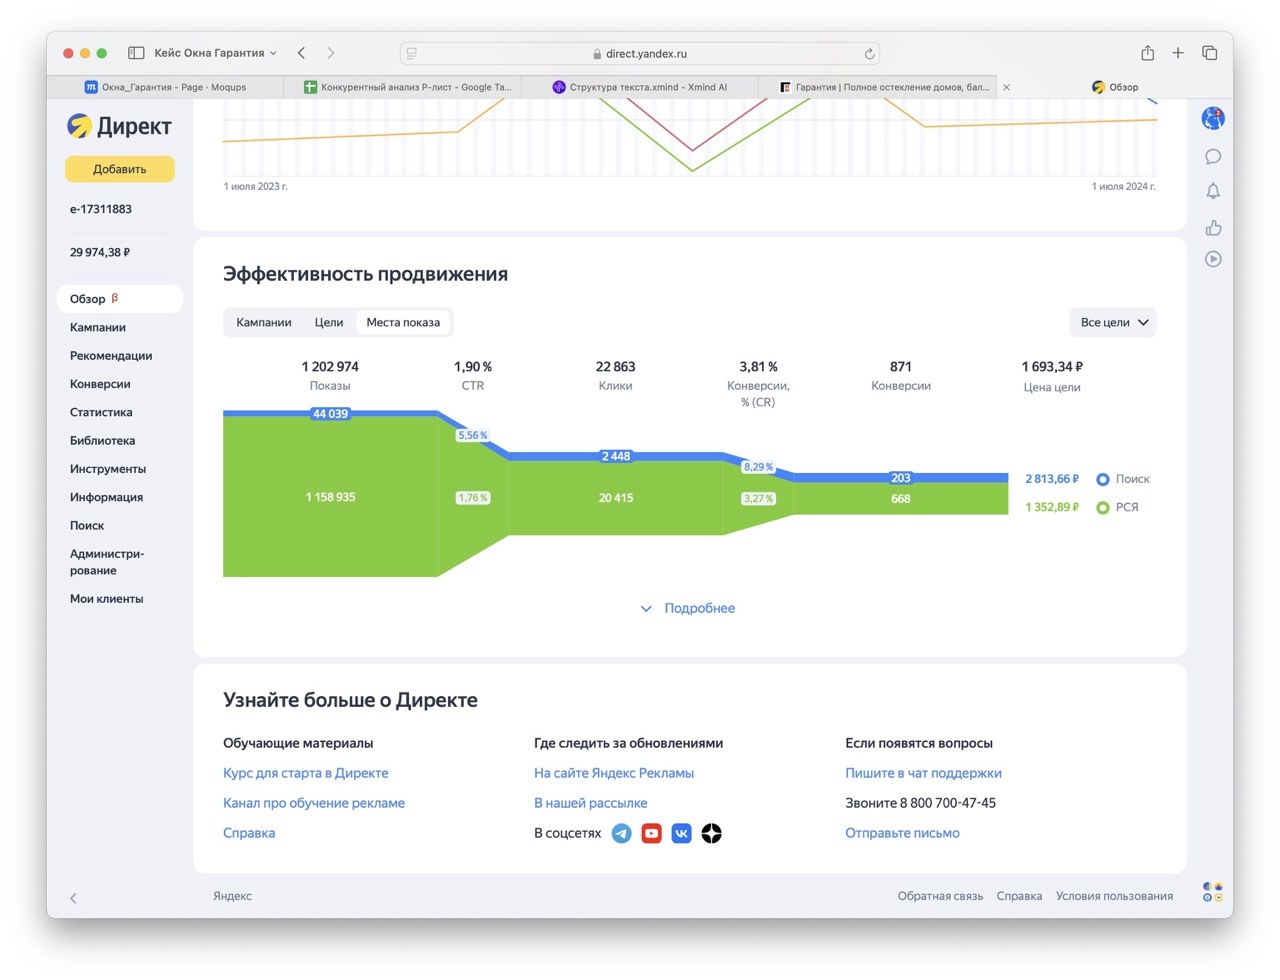
Task: Open the YouTube social link
Action: (651, 833)
